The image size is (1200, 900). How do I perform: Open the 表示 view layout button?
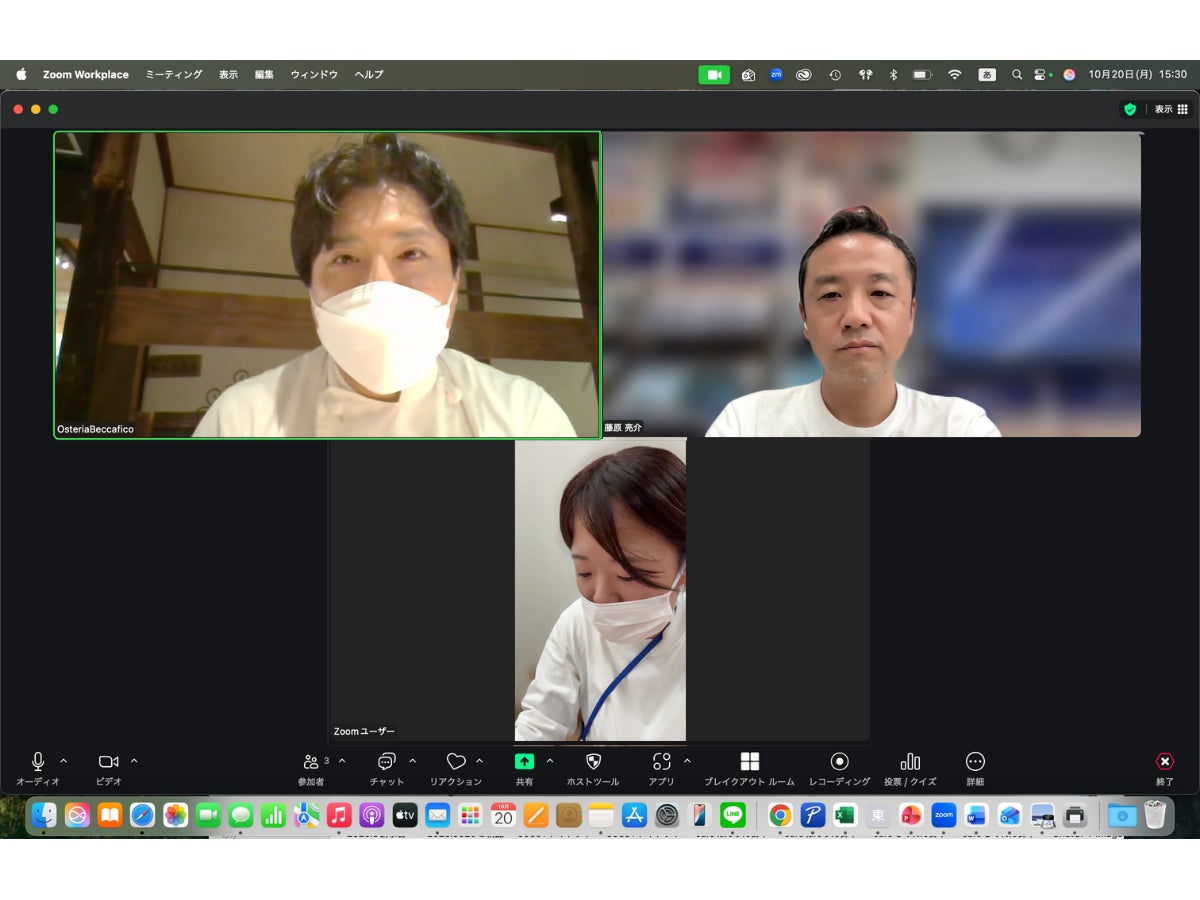click(x=1171, y=109)
